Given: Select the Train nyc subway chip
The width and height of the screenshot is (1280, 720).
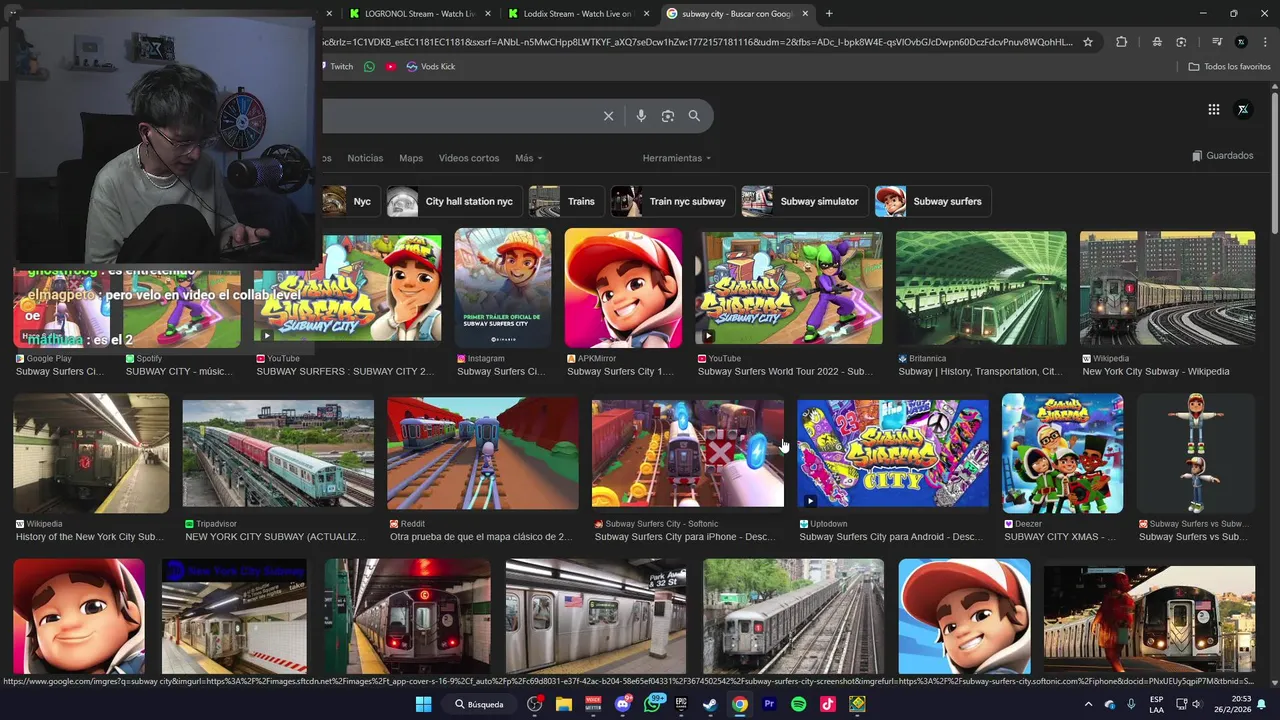Looking at the screenshot, I should tap(672, 201).
